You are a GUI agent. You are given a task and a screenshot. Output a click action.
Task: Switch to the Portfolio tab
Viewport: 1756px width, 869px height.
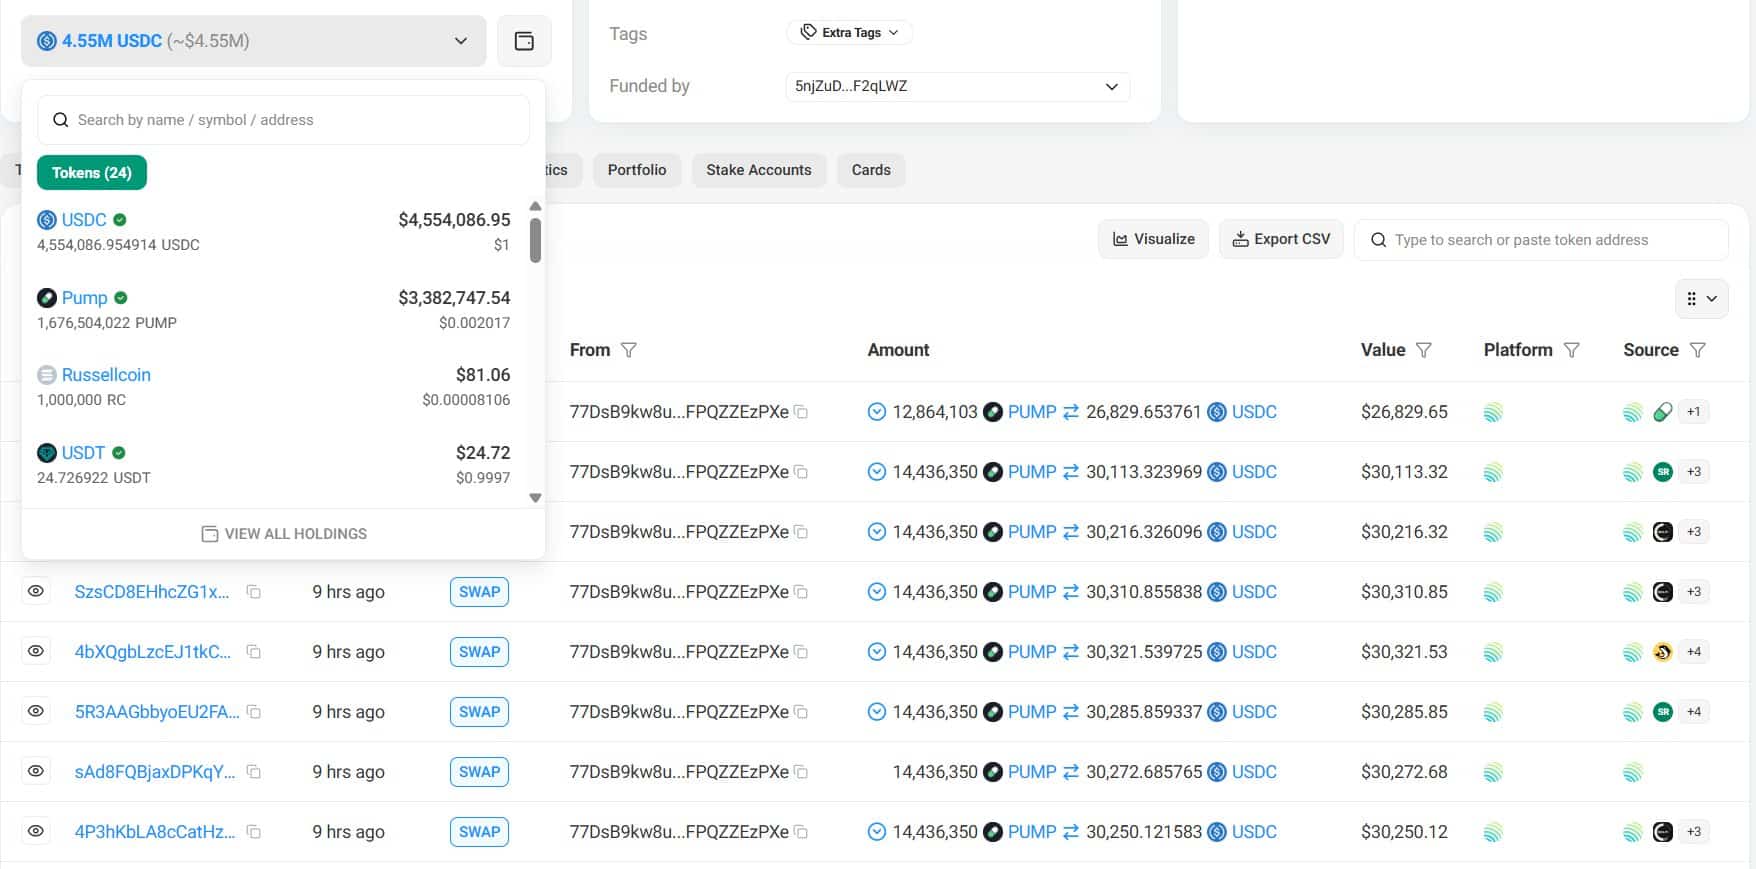pyautogui.click(x=636, y=170)
